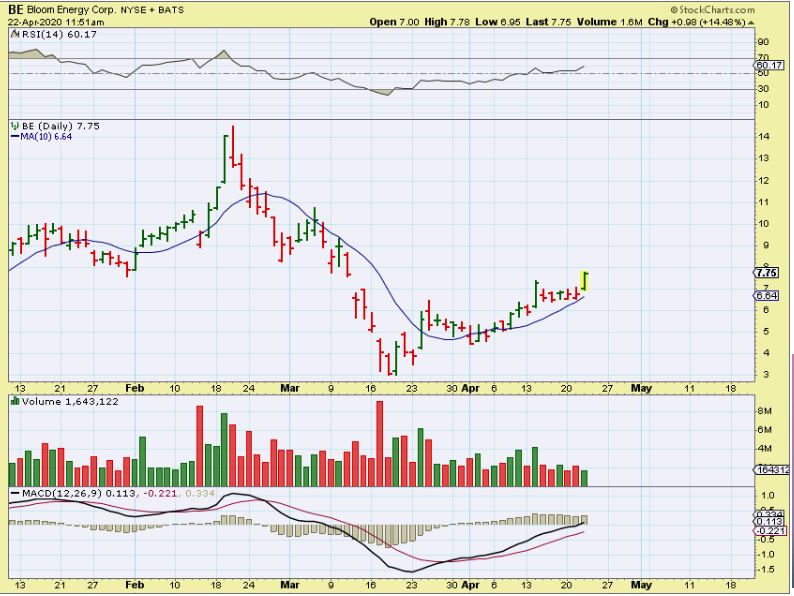Click the volume icon before Volume 1,643,122
794x596 pixels.
click(15, 402)
